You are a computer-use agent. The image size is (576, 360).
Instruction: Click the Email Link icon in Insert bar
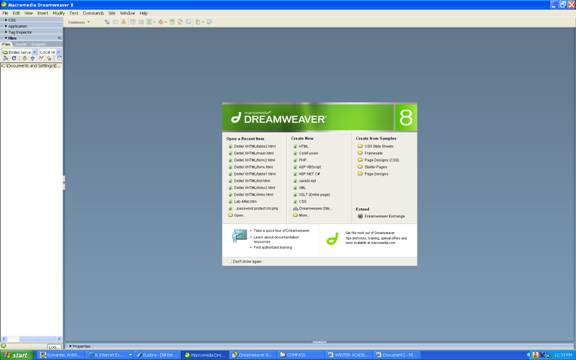tap(115, 22)
